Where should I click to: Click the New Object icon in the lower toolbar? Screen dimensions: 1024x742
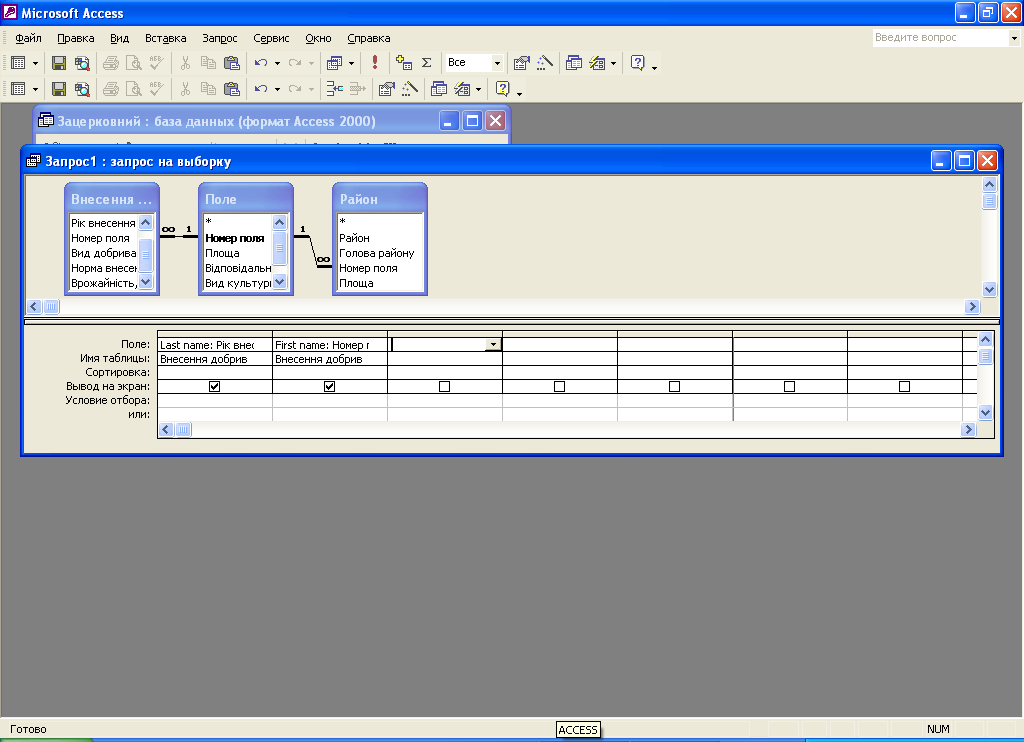coord(462,89)
